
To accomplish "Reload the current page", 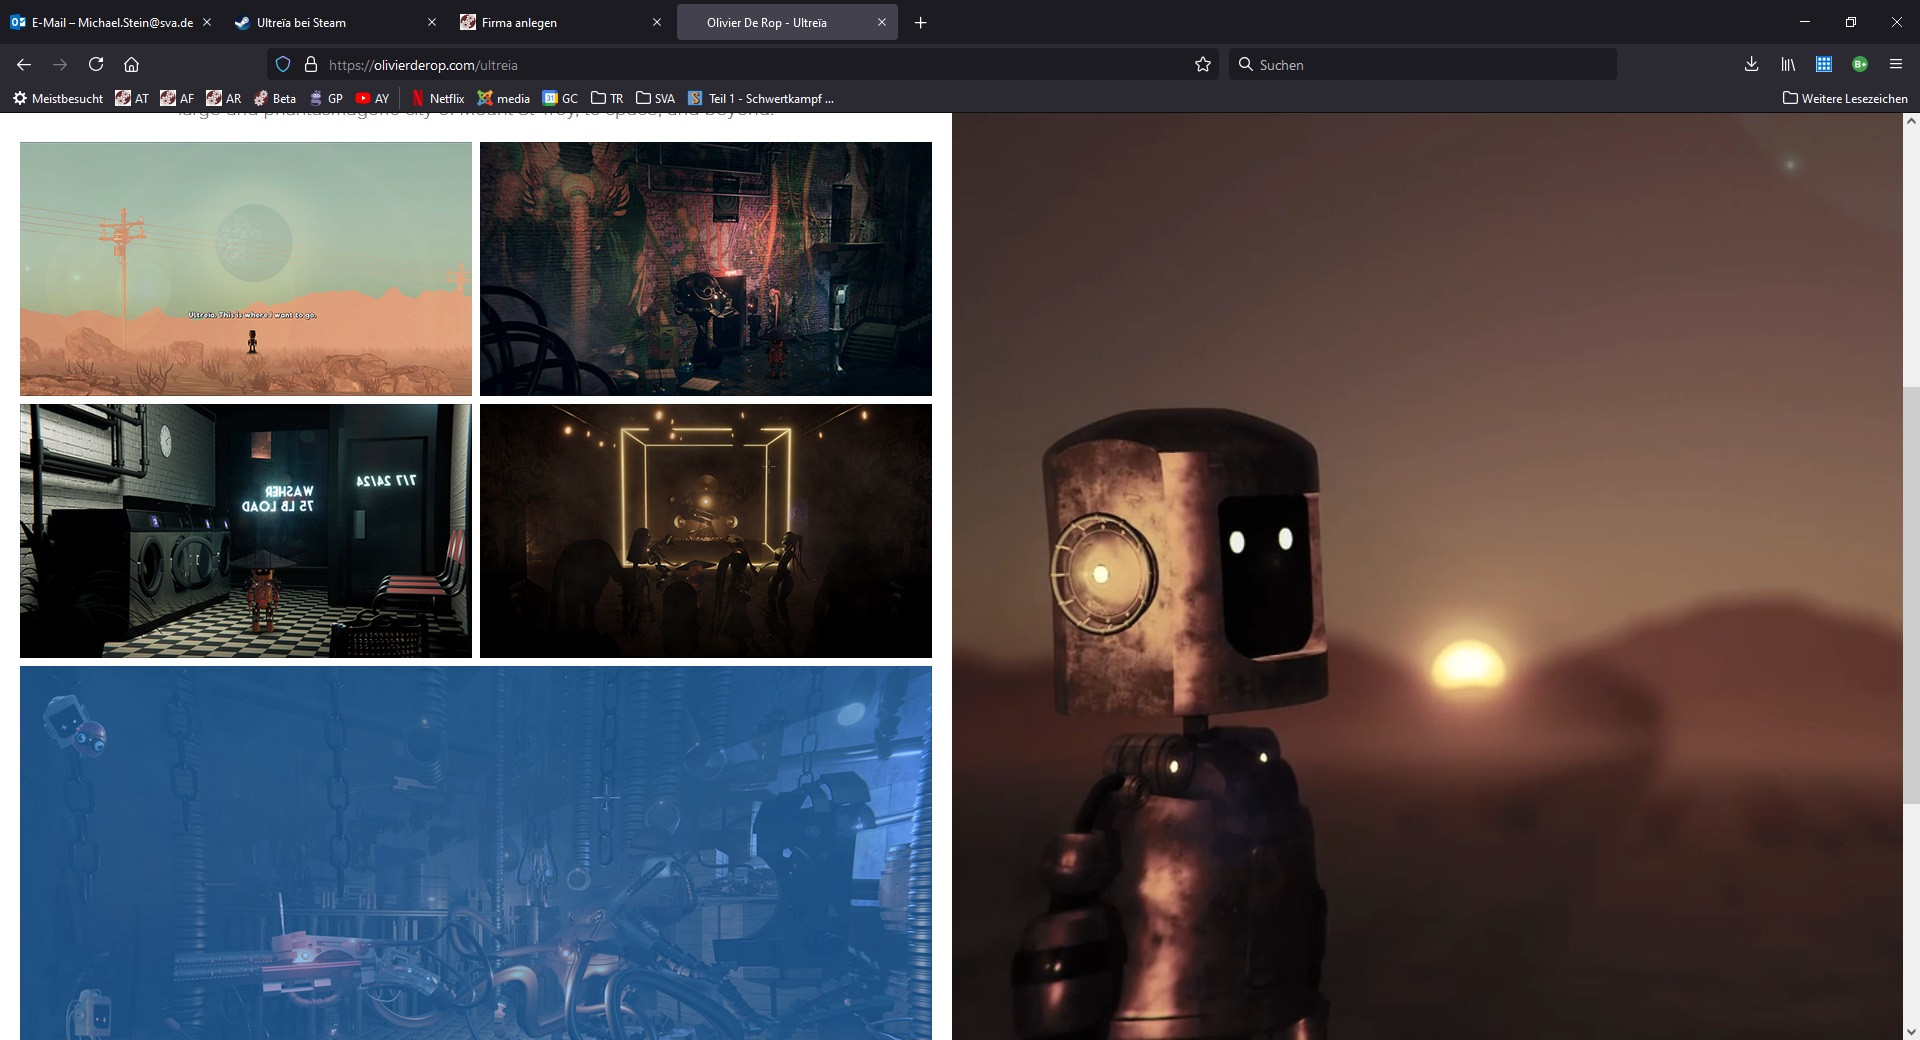I will 96,64.
